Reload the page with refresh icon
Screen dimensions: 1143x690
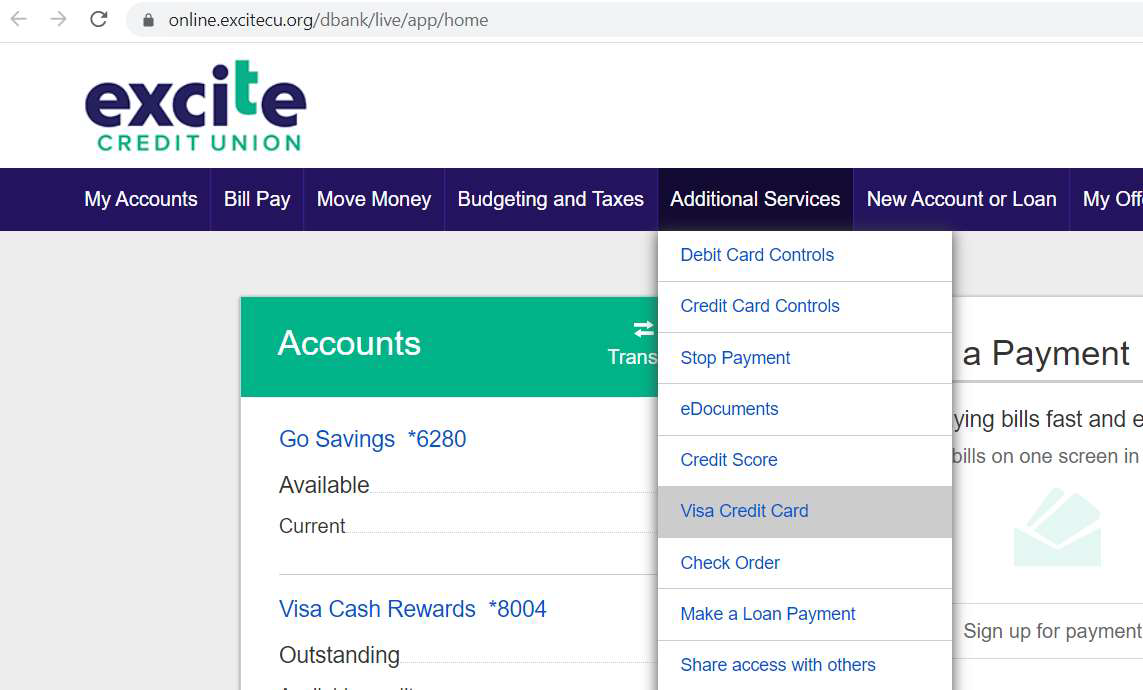[99, 20]
